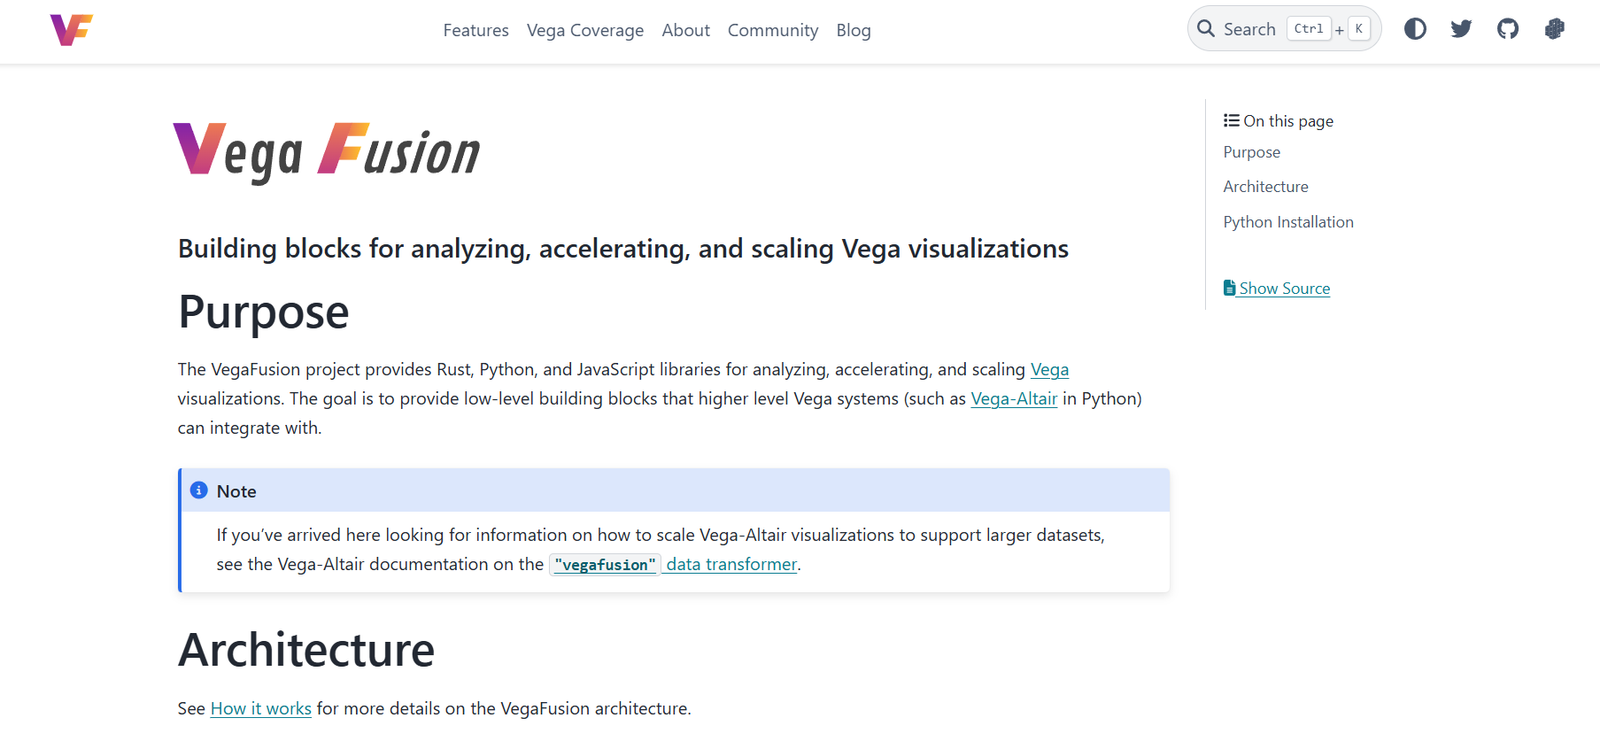The width and height of the screenshot is (1600, 748).
Task: Navigate to the Community section
Action: pos(773,30)
